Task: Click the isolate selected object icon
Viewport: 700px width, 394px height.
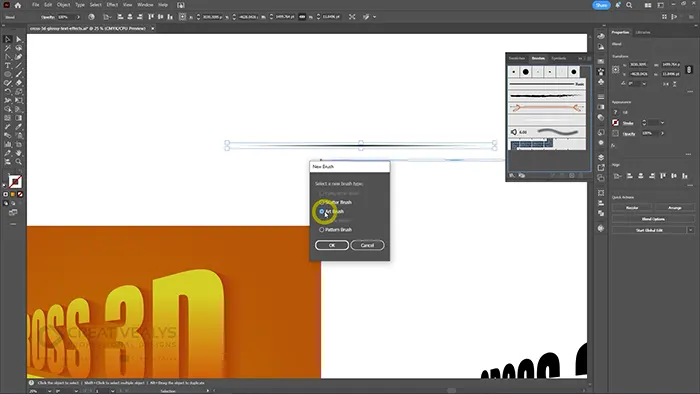Action: 352,17
